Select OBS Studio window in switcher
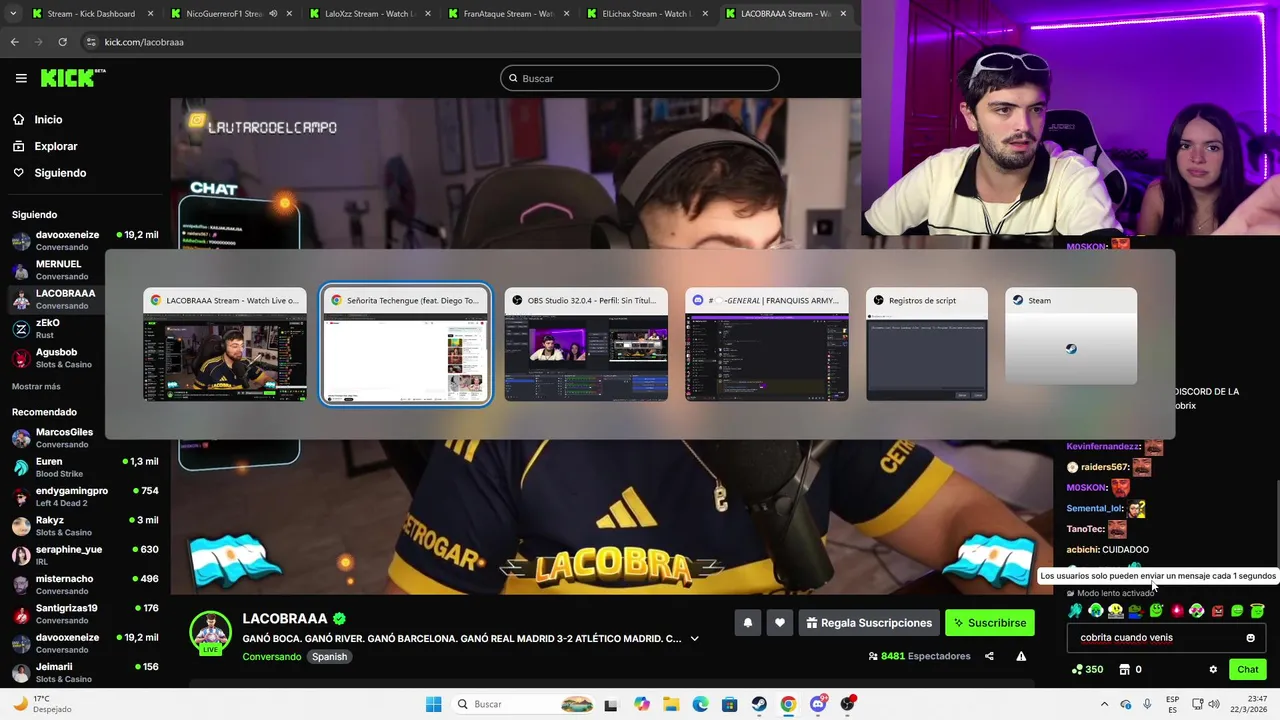Image resolution: width=1280 pixels, height=720 pixels. [586, 346]
